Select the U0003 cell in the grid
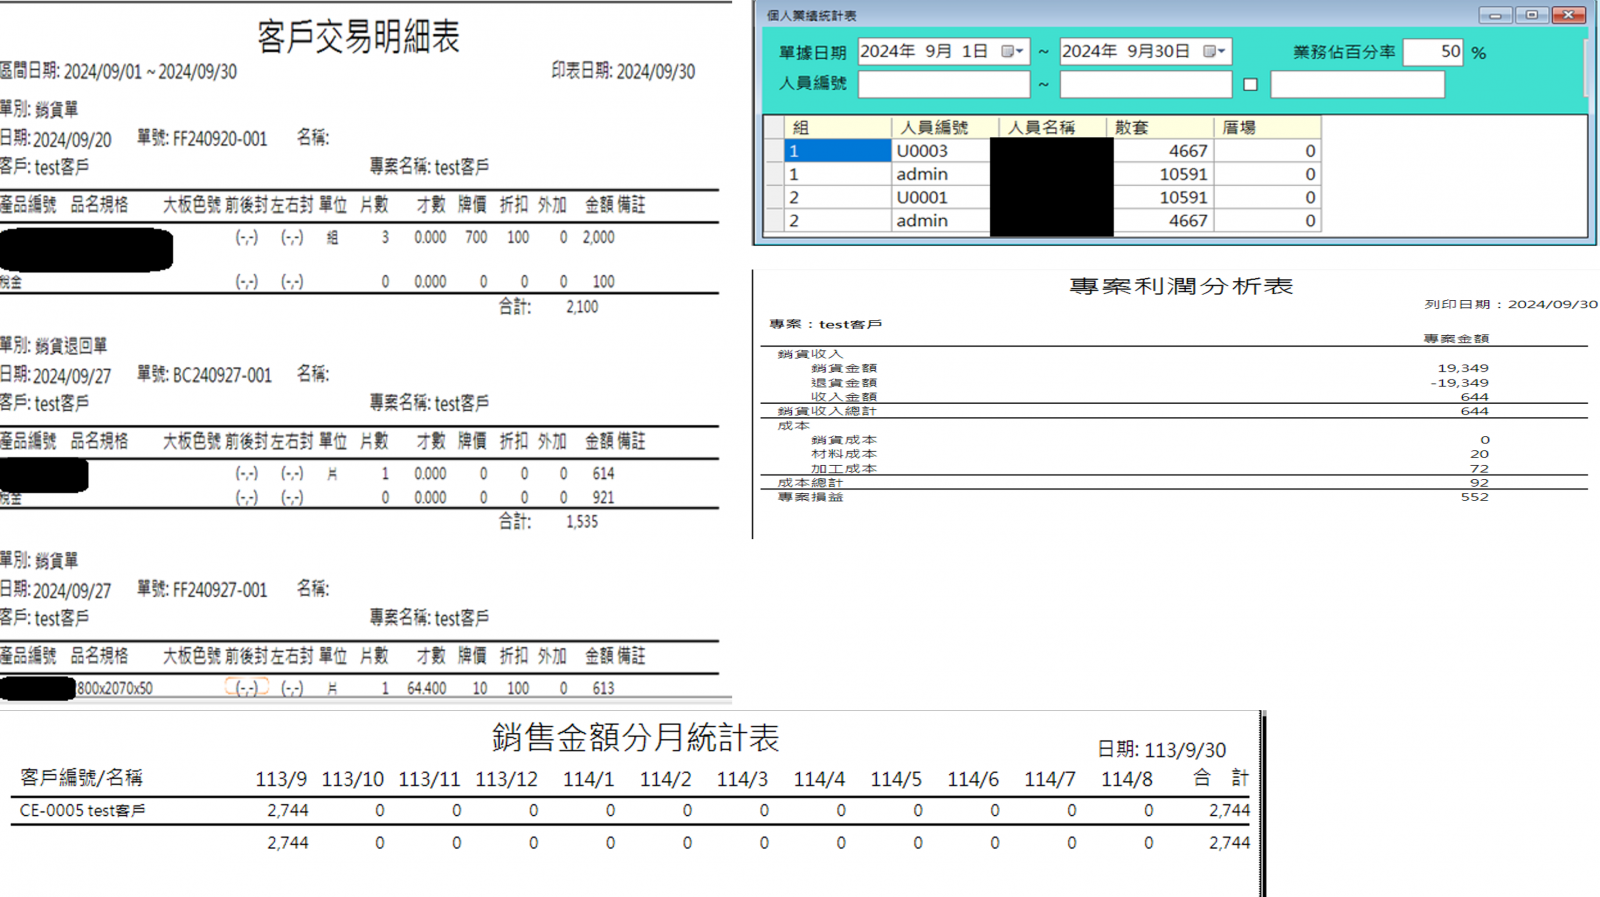 (x=940, y=151)
